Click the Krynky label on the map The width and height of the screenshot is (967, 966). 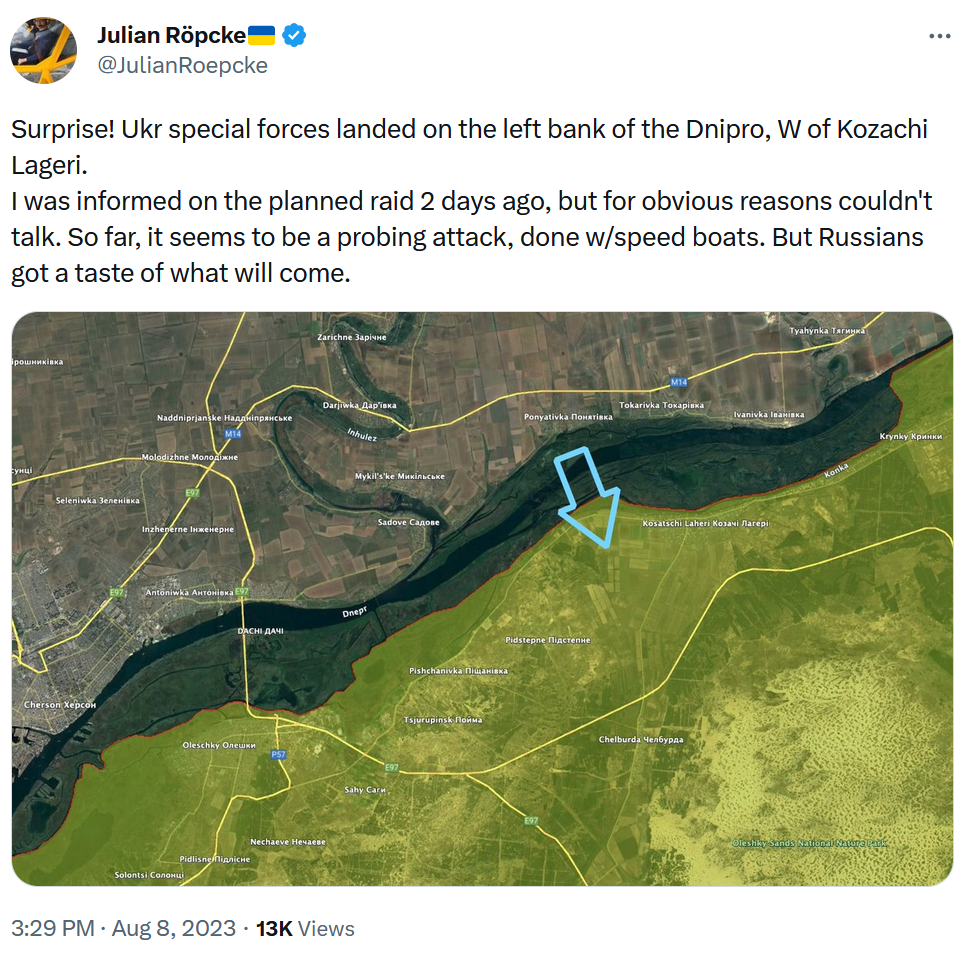(x=910, y=437)
